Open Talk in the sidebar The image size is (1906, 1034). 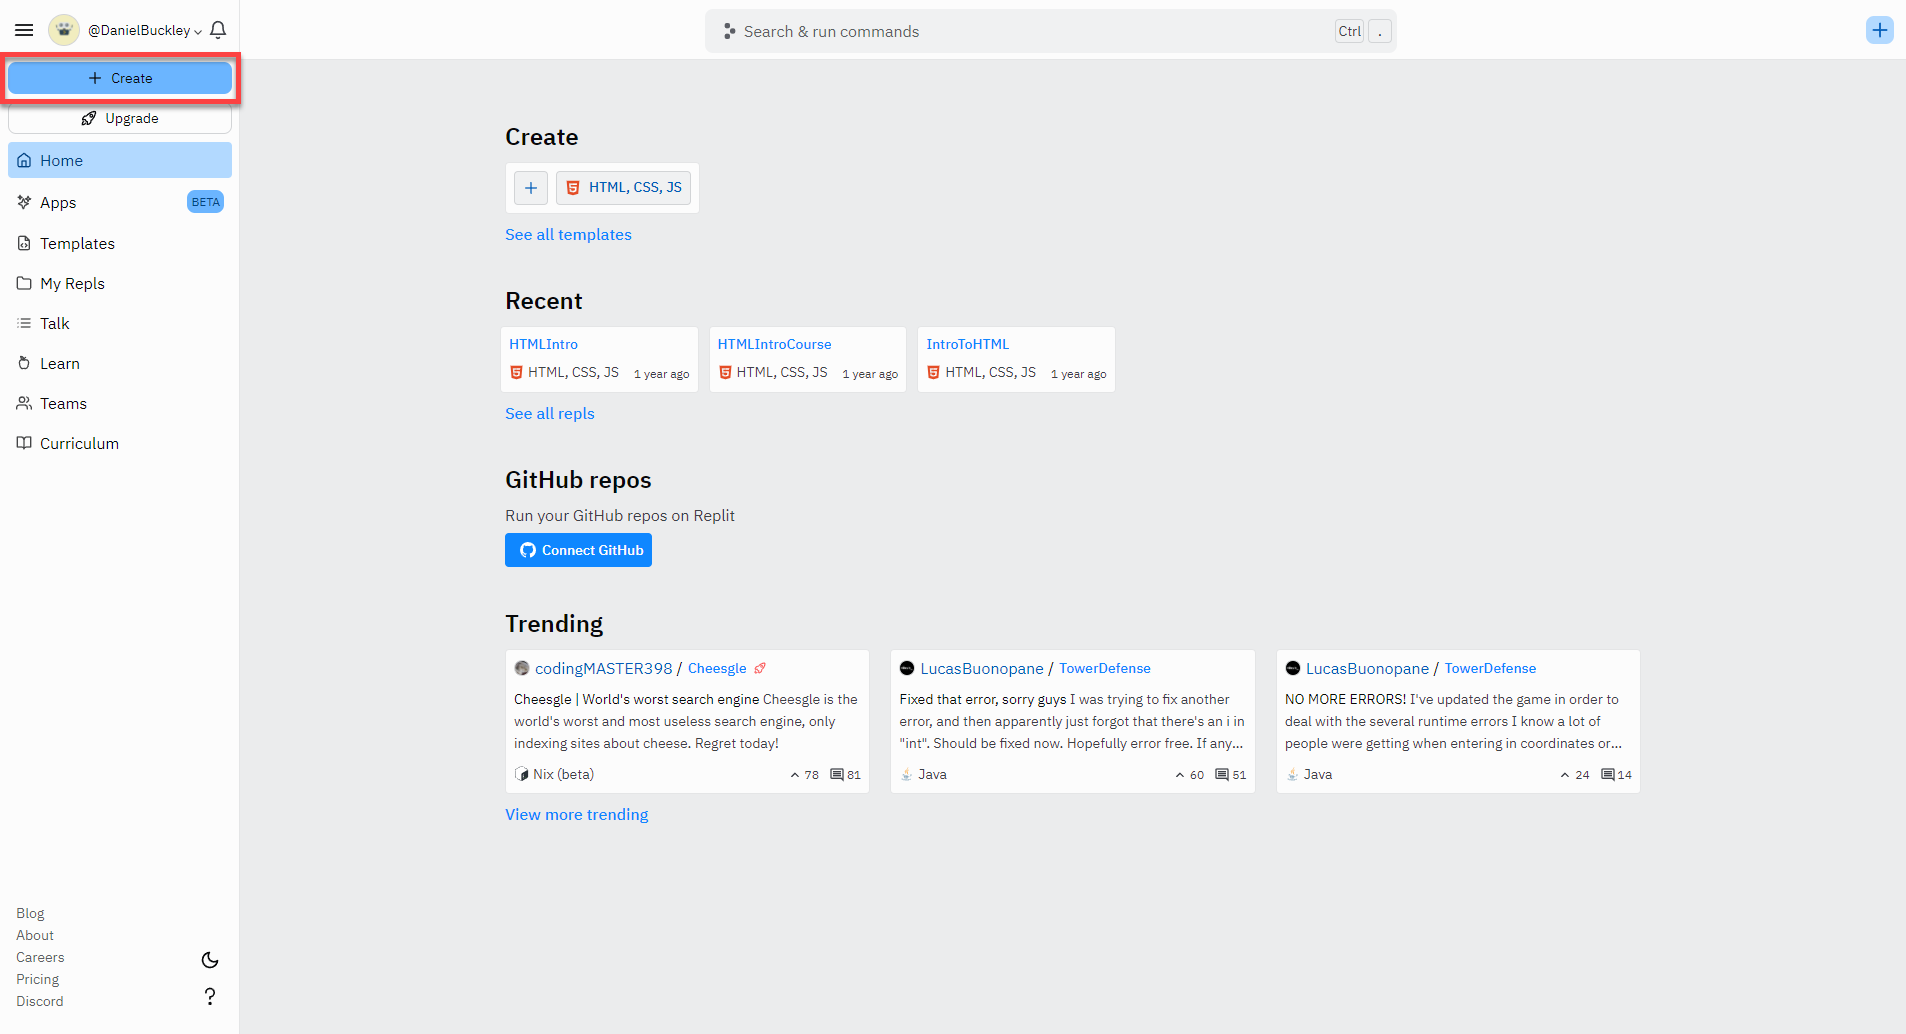[x=120, y=323]
